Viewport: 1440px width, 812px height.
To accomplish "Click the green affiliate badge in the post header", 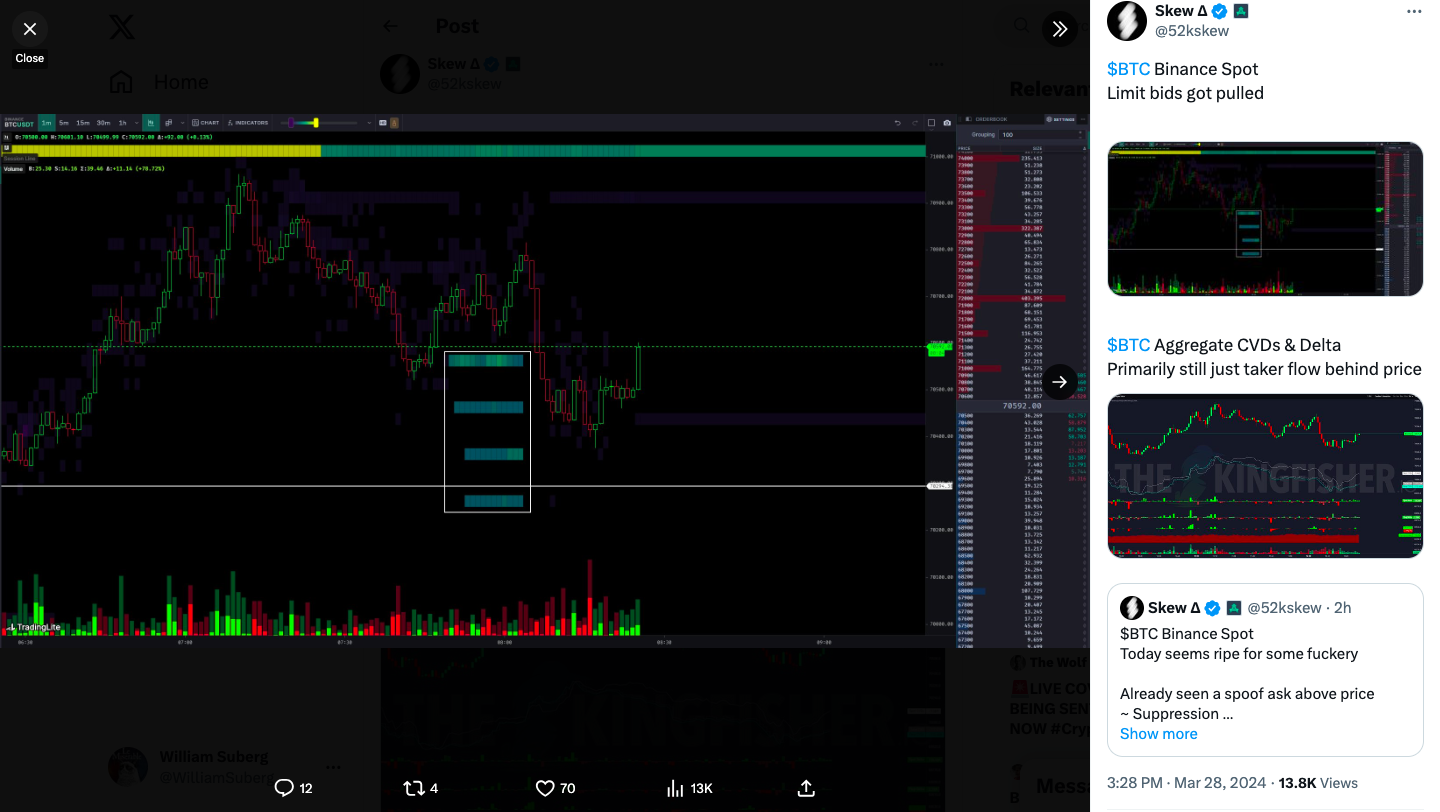I will [1240, 11].
